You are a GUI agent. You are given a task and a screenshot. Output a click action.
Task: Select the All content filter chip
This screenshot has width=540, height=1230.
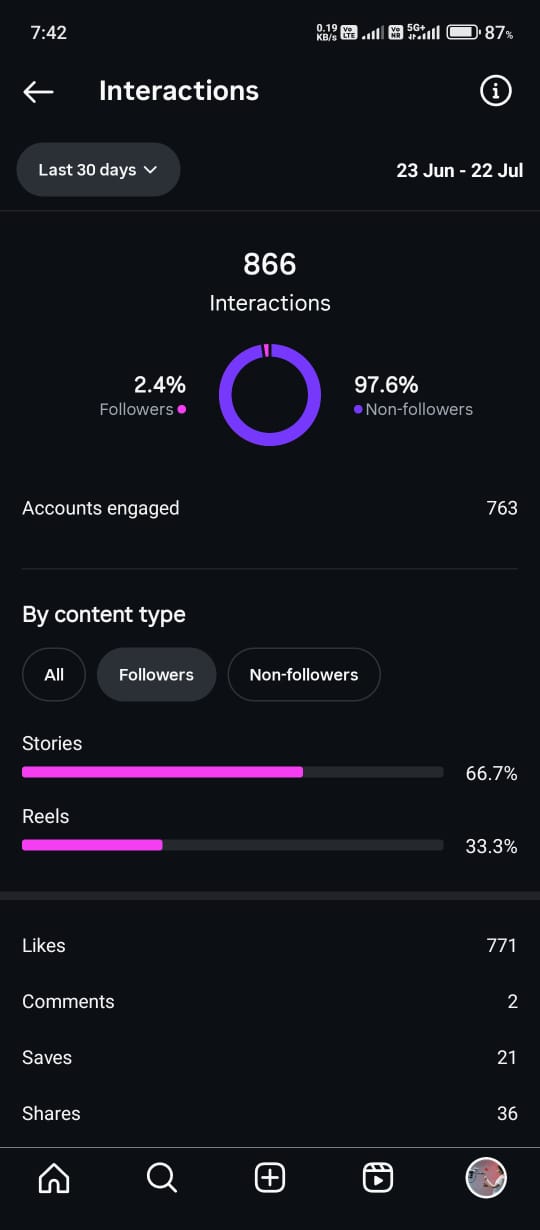54,675
